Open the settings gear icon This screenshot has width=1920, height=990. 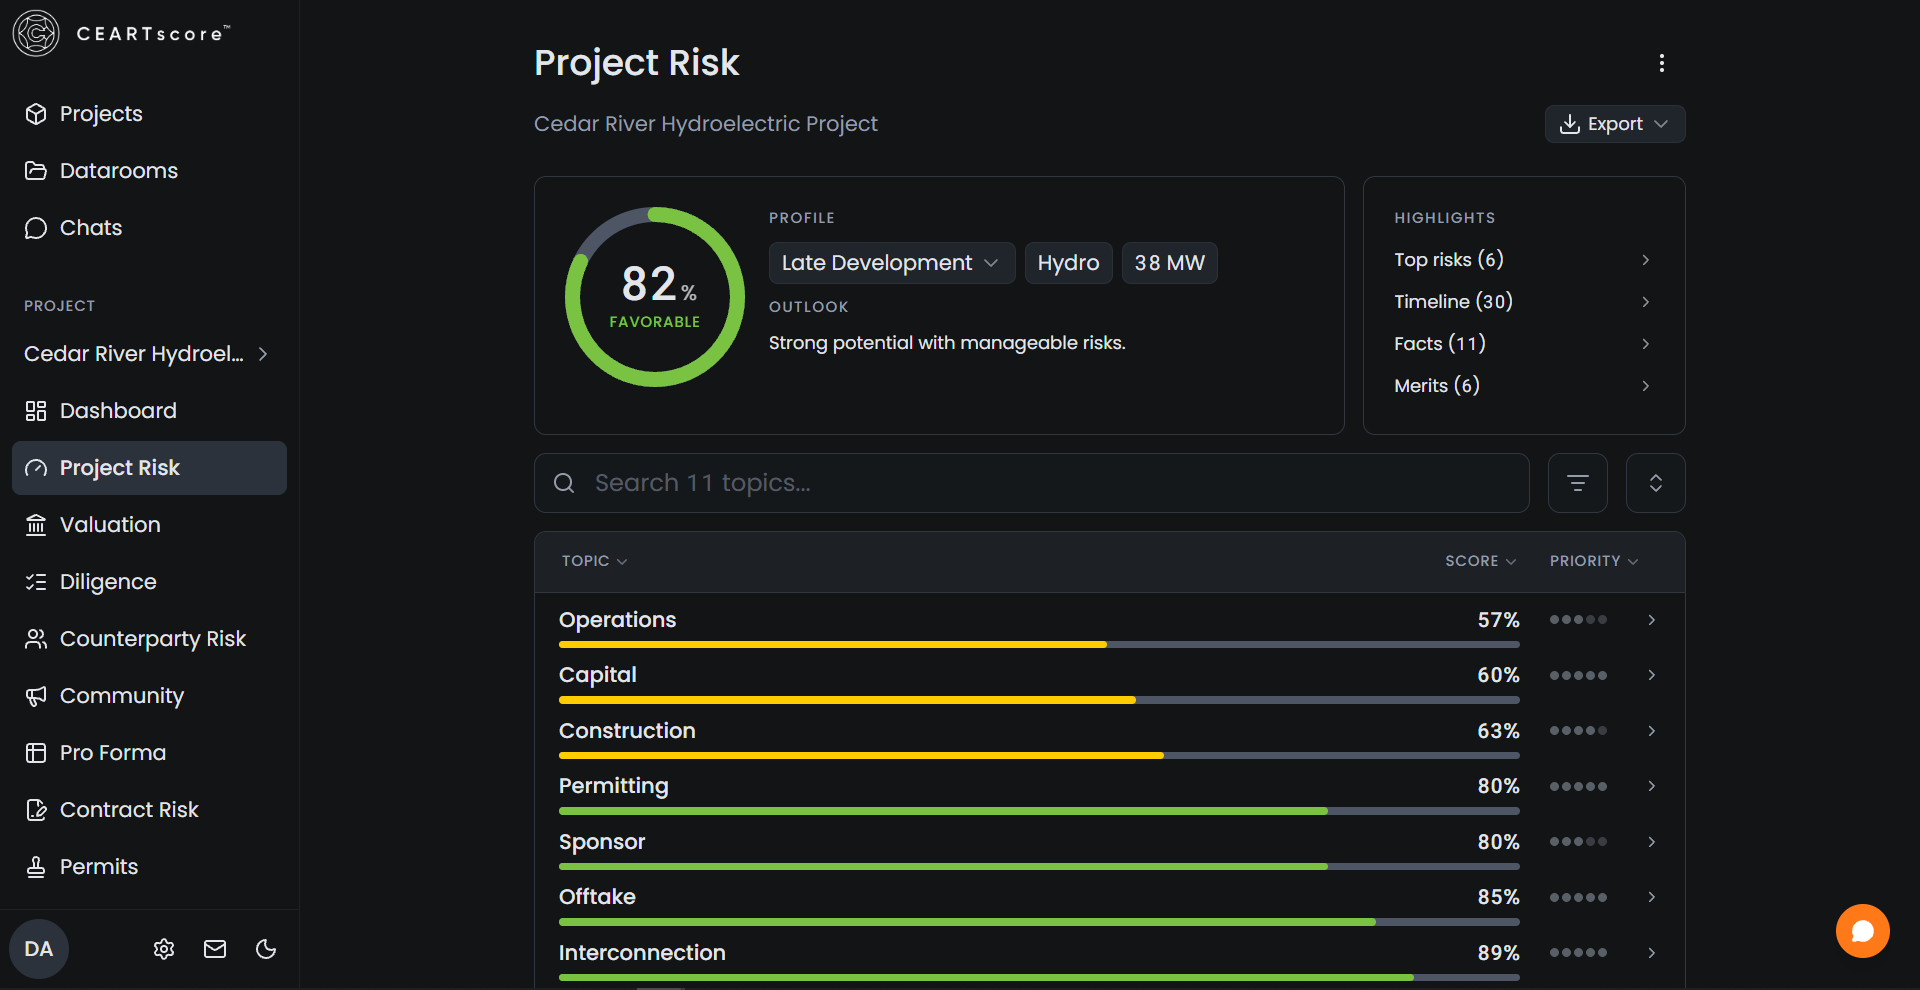pyautogui.click(x=164, y=949)
